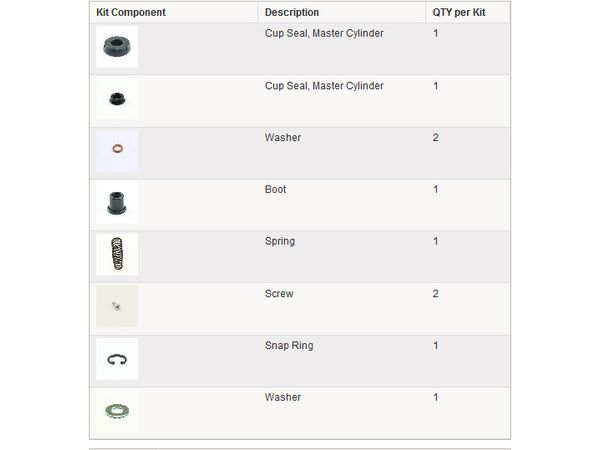Open the Screw component image
The width and height of the screenshot is (600, 450).
pos(117,307)
